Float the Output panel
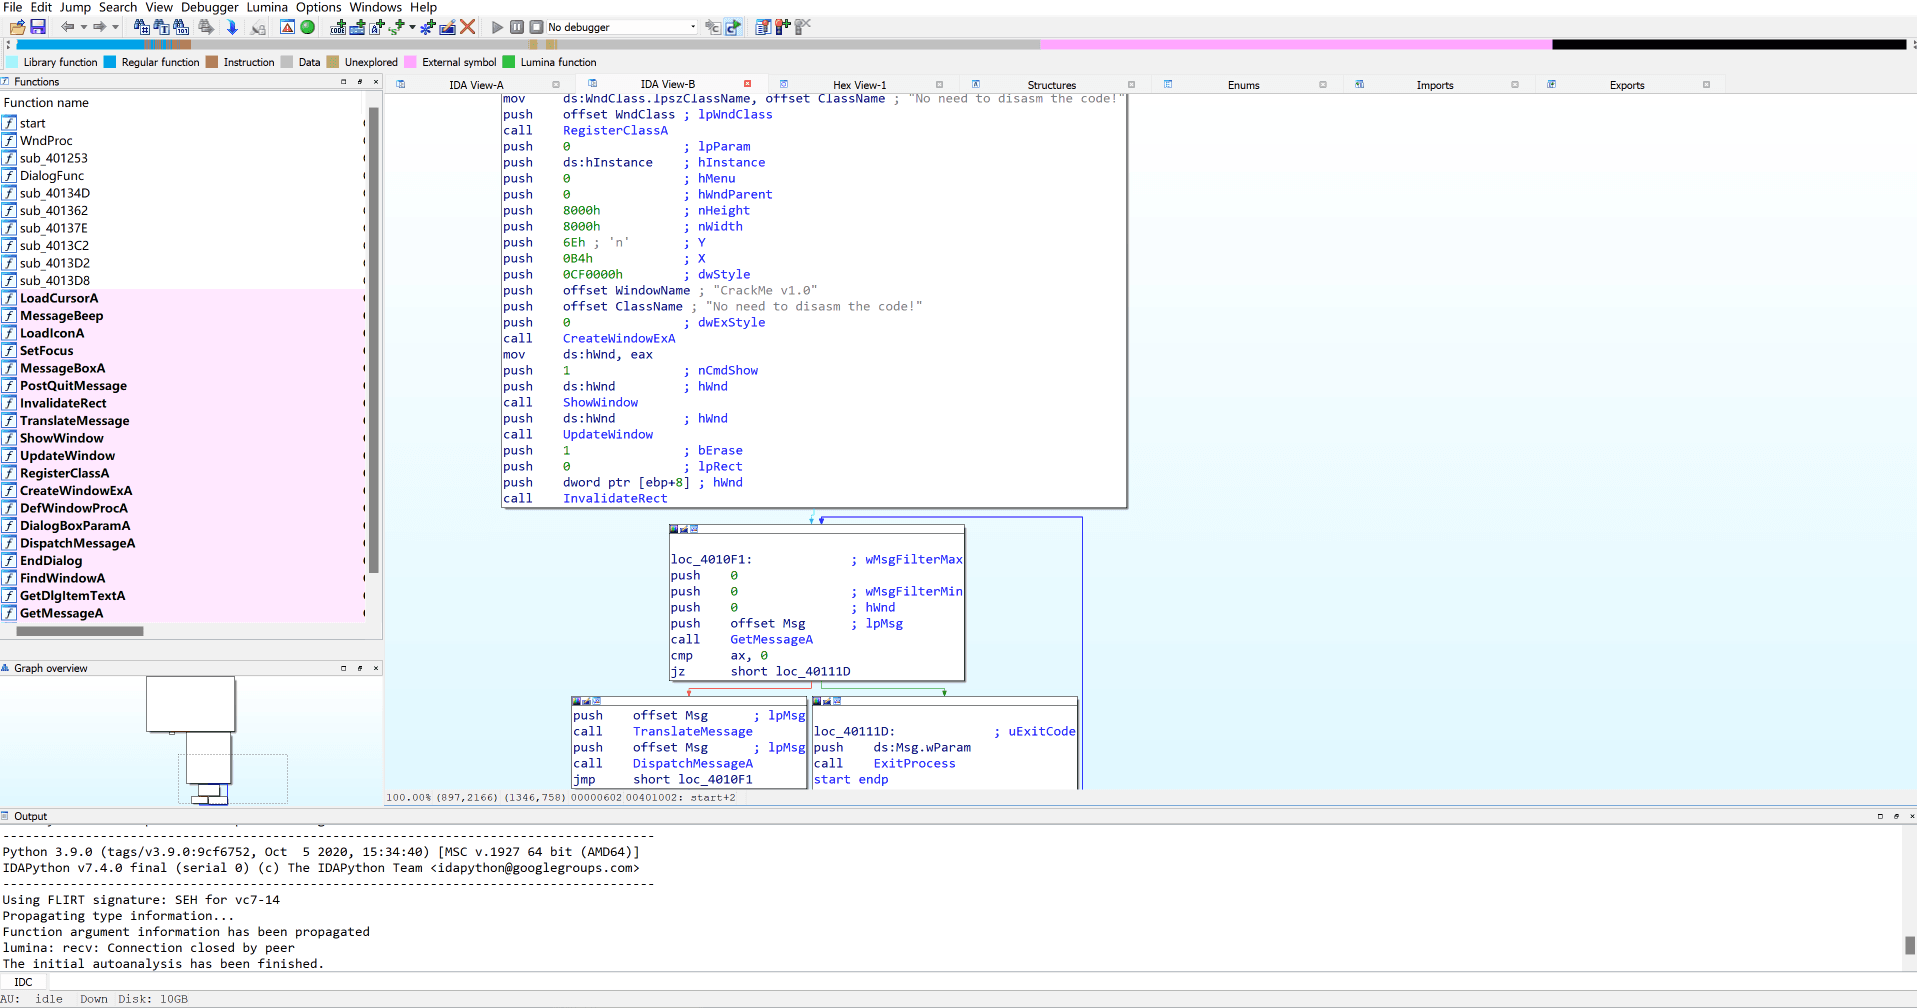This screenshot has width=1917, height=1008. 1896,816
